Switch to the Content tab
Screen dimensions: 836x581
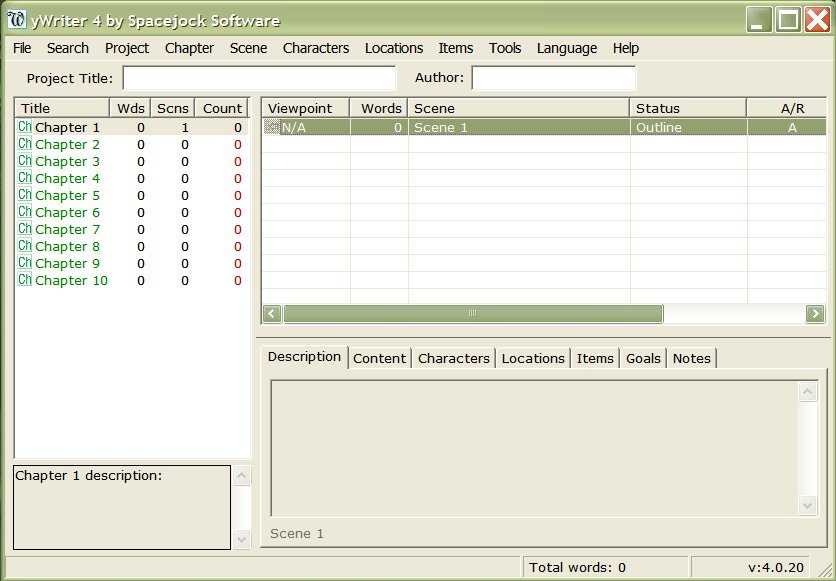click(379, 358)
